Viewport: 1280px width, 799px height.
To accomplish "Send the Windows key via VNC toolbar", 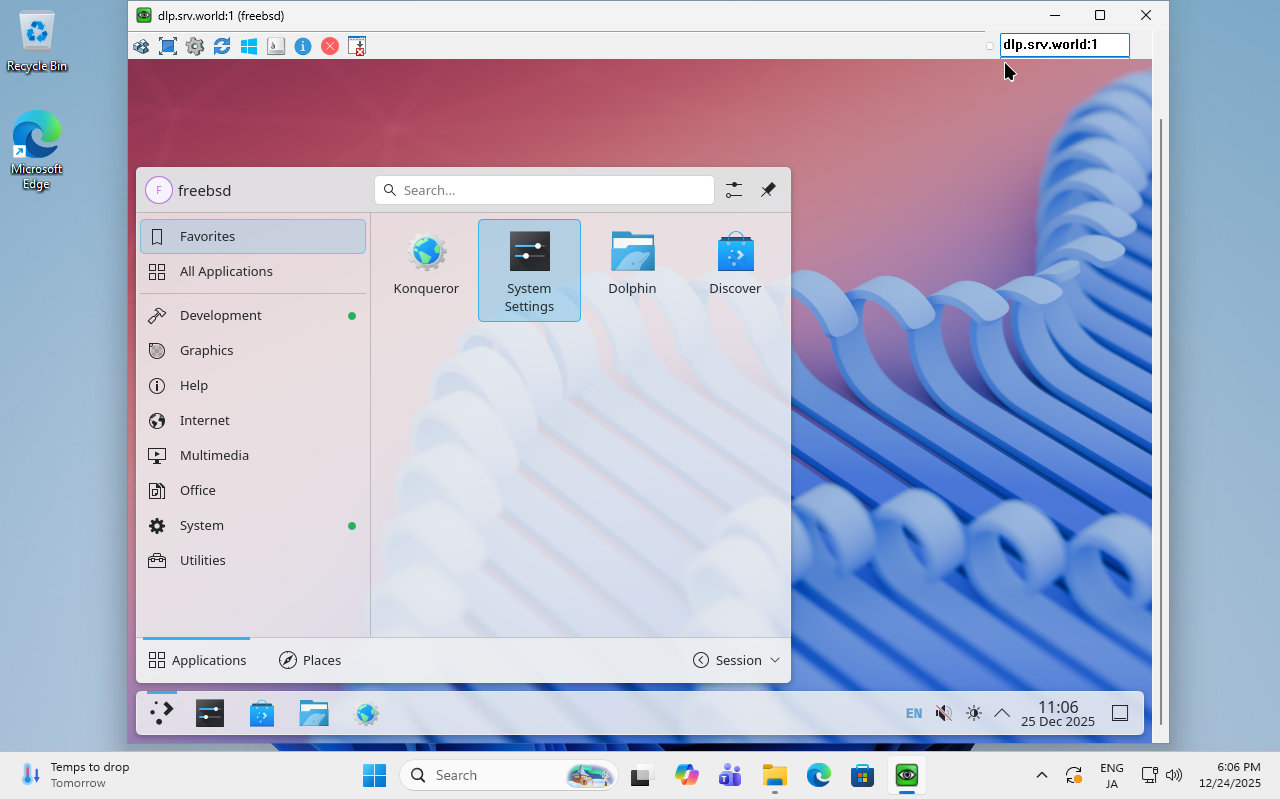I will coord(249,46).
